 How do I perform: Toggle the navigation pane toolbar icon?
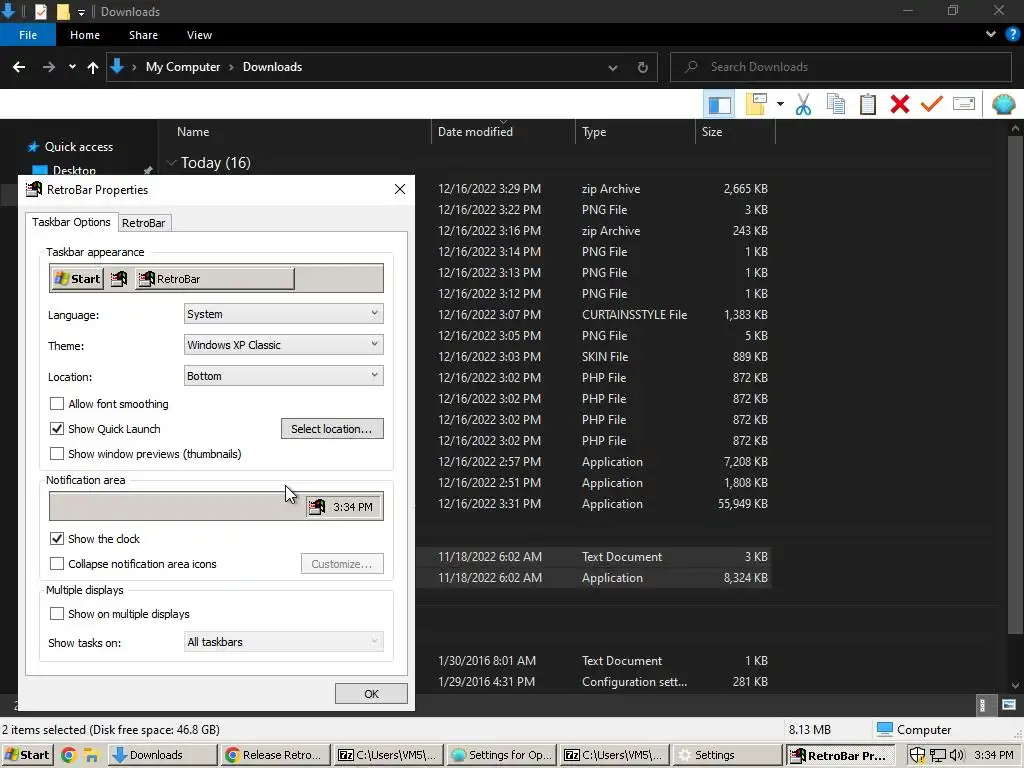(x=720, y=104)
